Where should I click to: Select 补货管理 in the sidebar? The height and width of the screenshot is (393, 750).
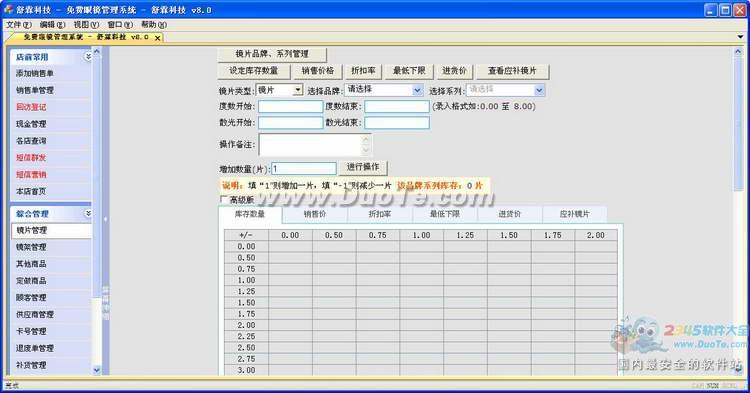tap(31, 365)
